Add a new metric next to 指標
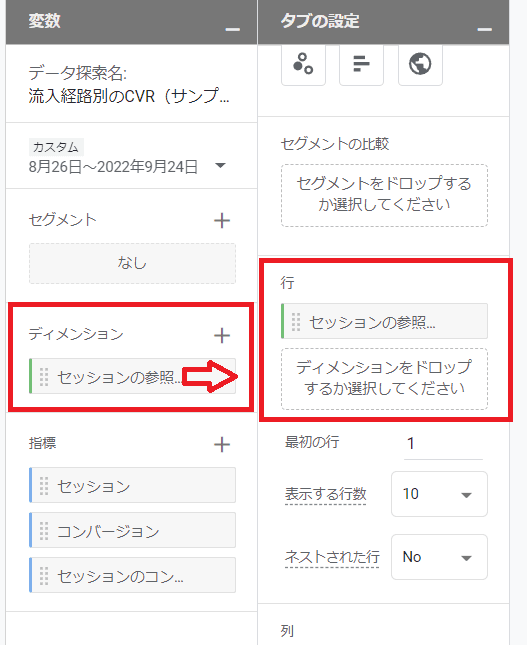 tap(222, 444)
